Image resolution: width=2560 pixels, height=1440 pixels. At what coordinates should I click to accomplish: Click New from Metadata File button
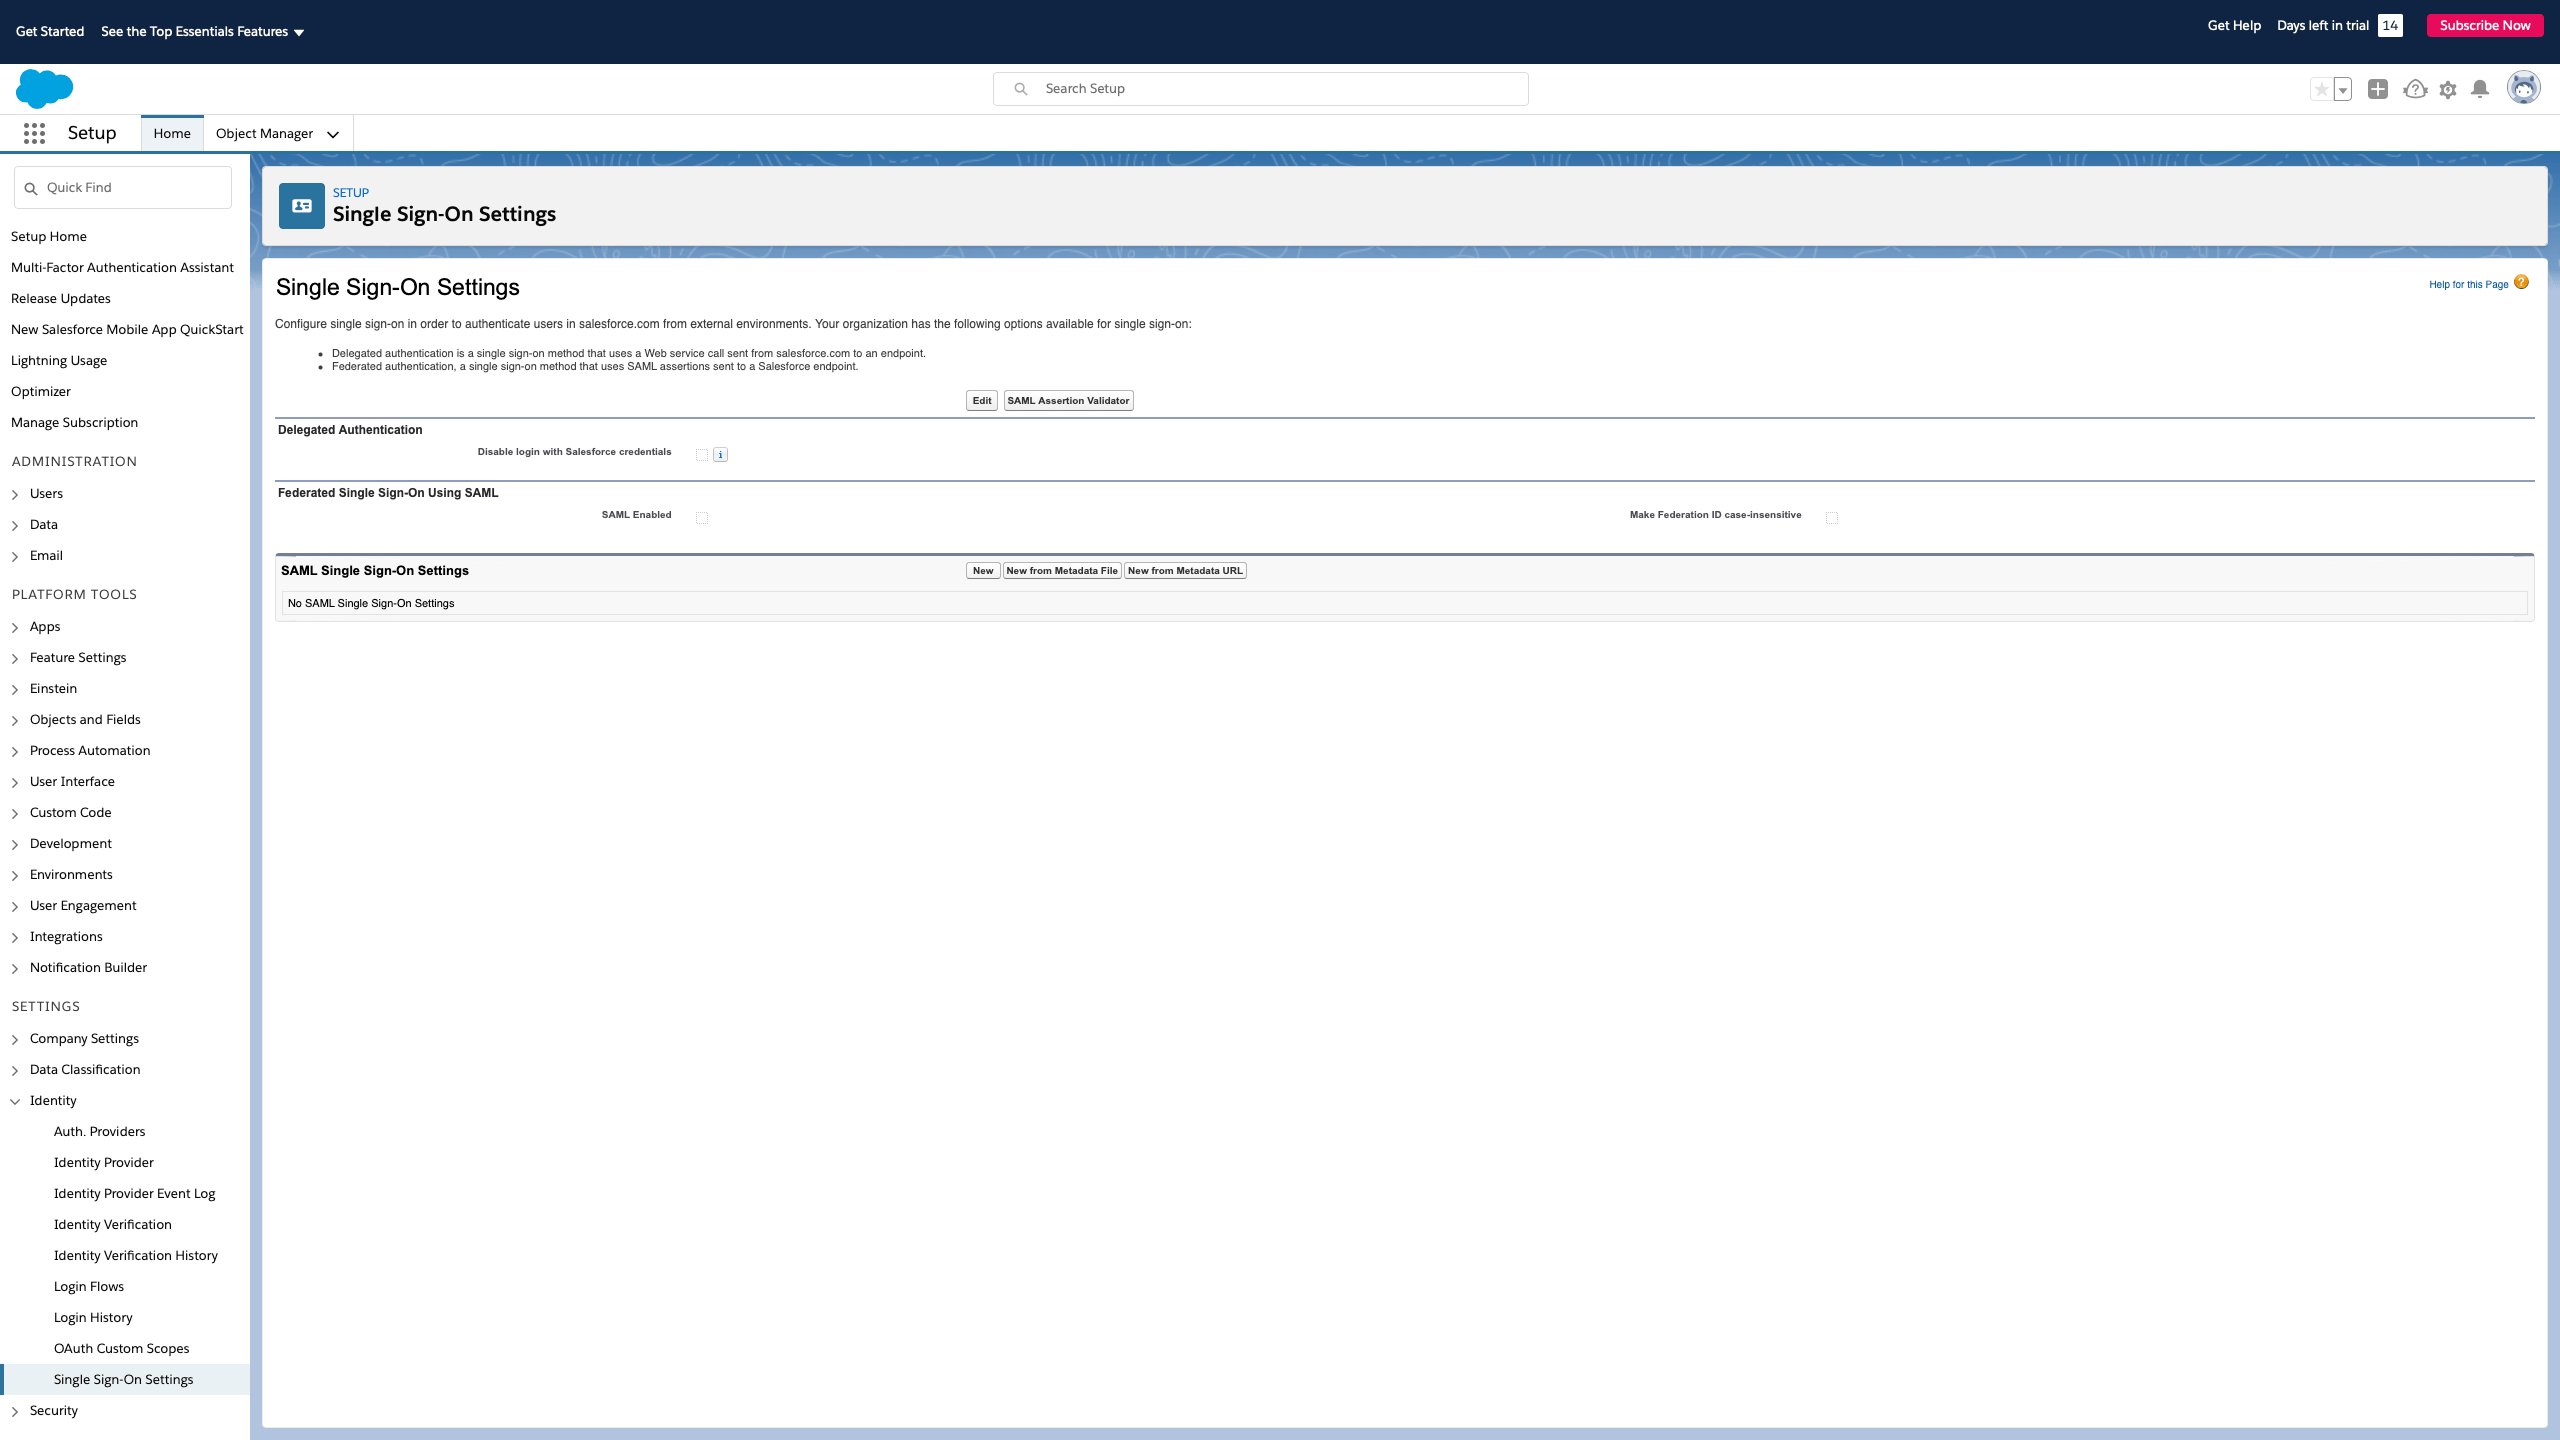[x=1061, y=571]
